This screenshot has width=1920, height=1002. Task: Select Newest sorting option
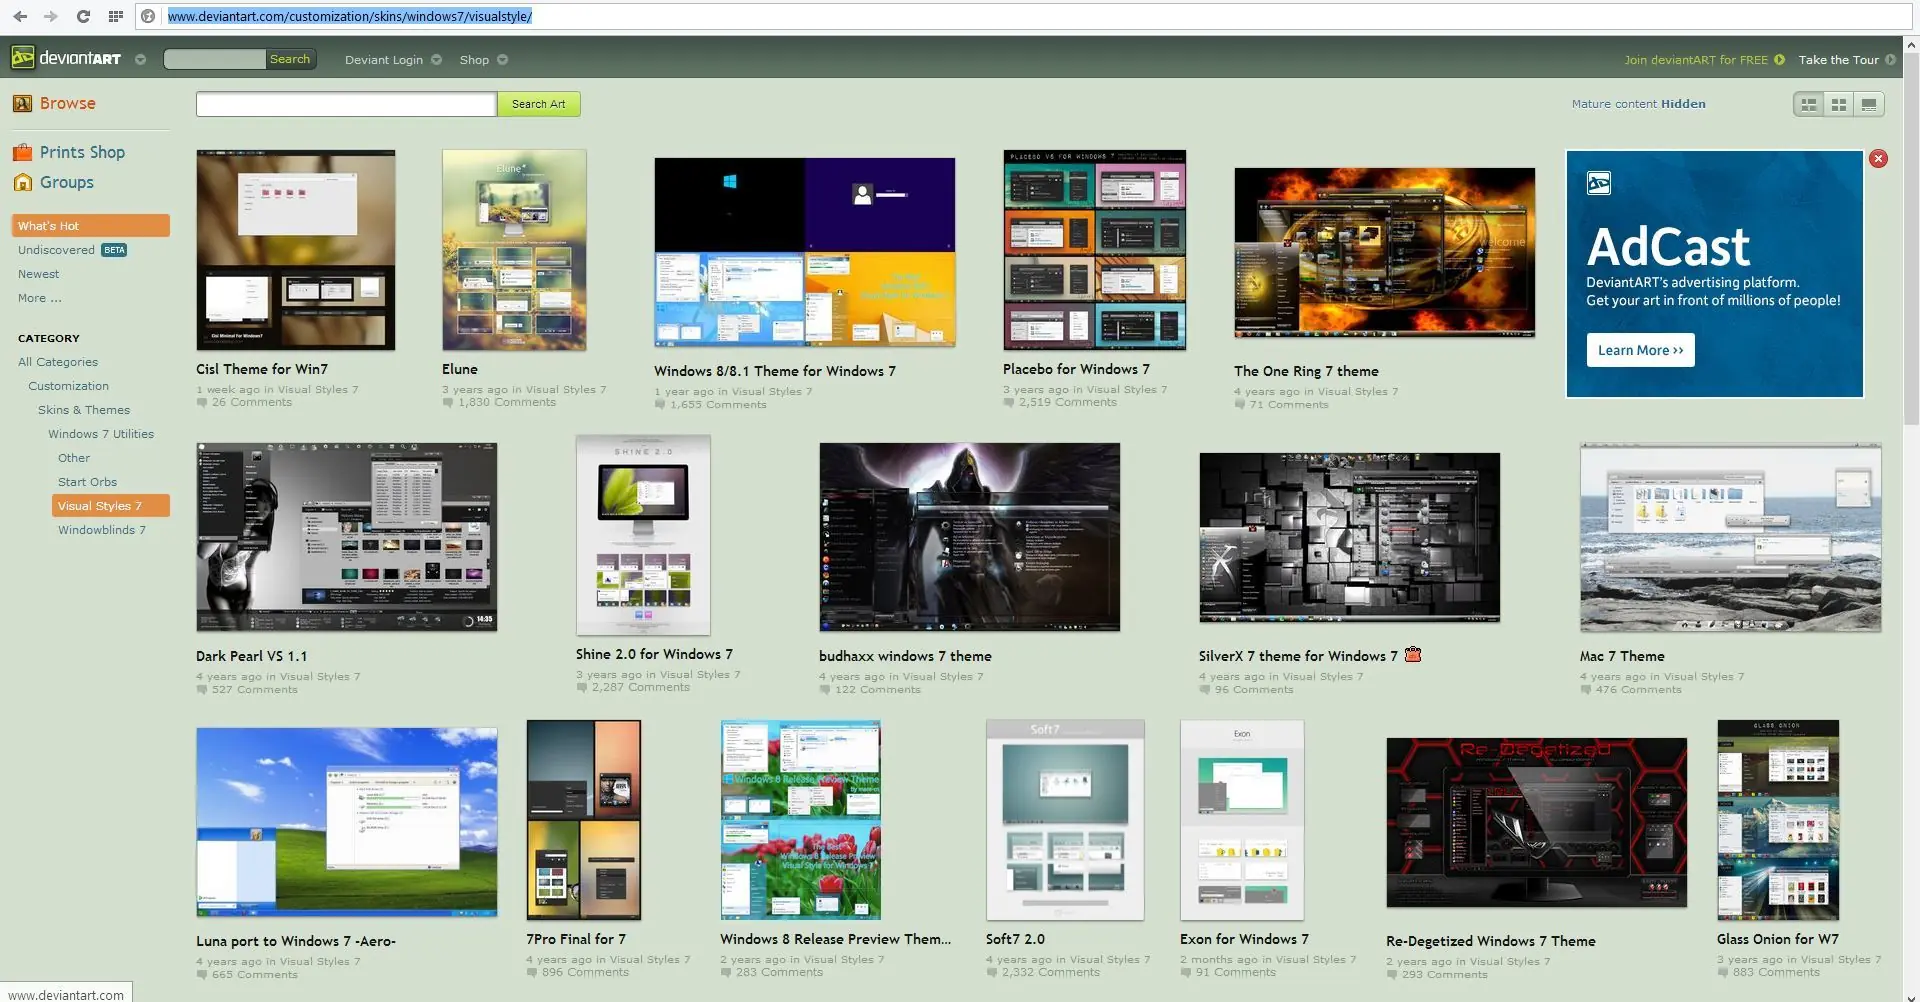pos(38,274)
